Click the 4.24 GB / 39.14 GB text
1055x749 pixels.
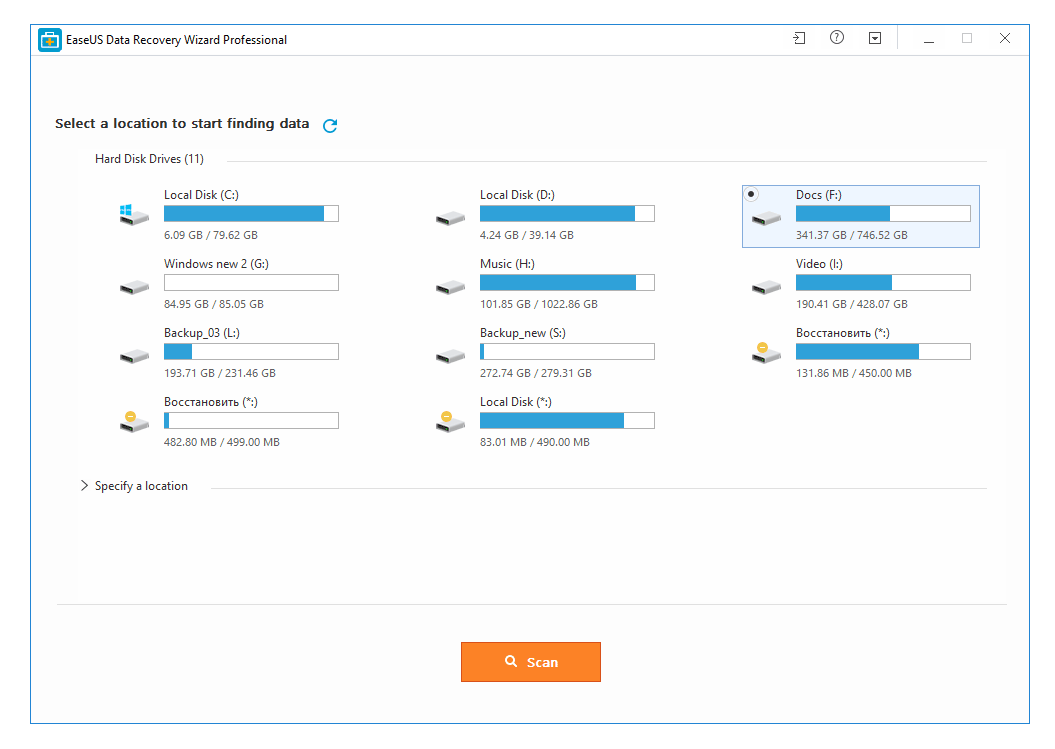[x=527, y=235]
